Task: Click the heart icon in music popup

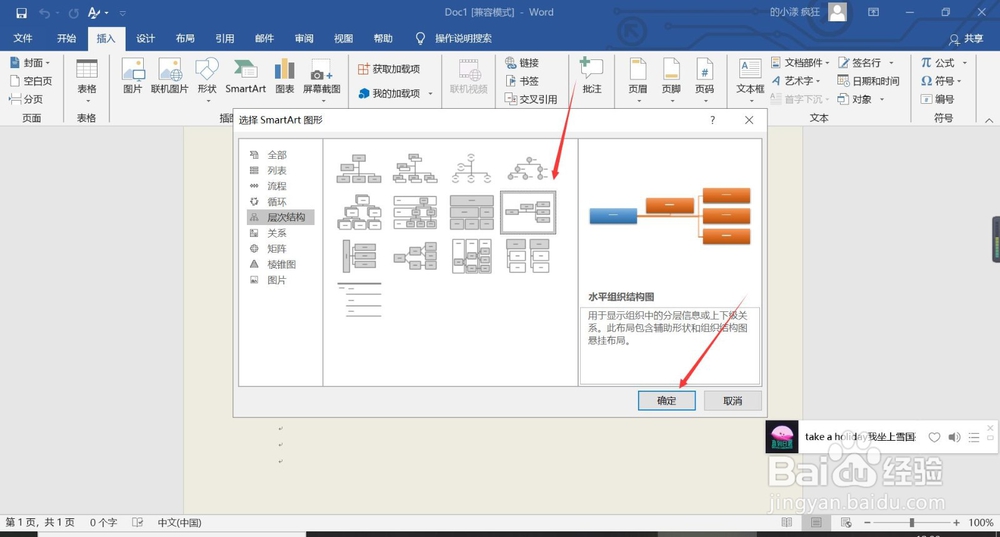Action: [x=934, y=437]
